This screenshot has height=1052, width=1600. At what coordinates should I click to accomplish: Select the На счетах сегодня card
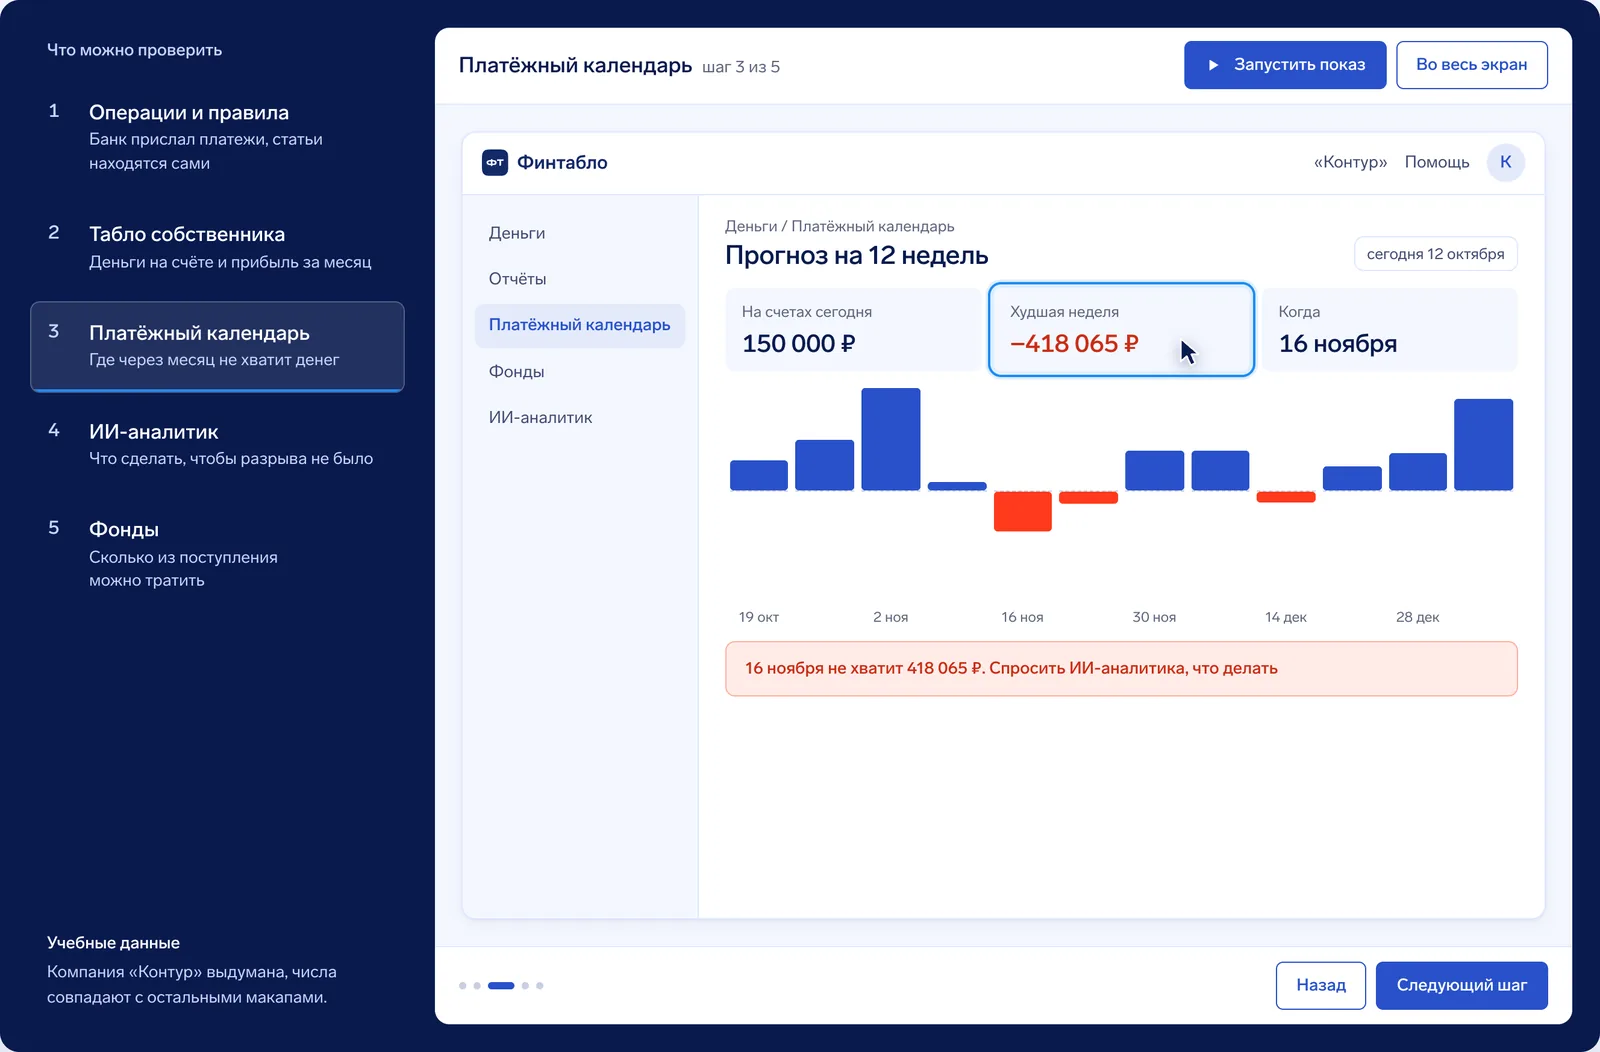click(853, 330)
